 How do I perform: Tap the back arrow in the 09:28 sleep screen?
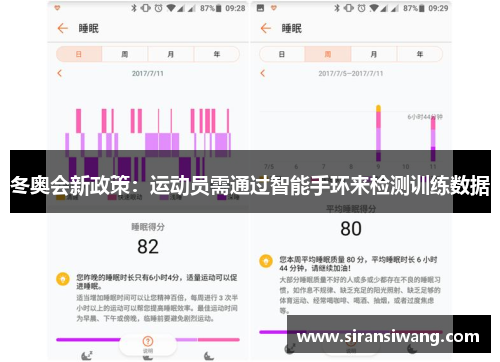(62, 28)
